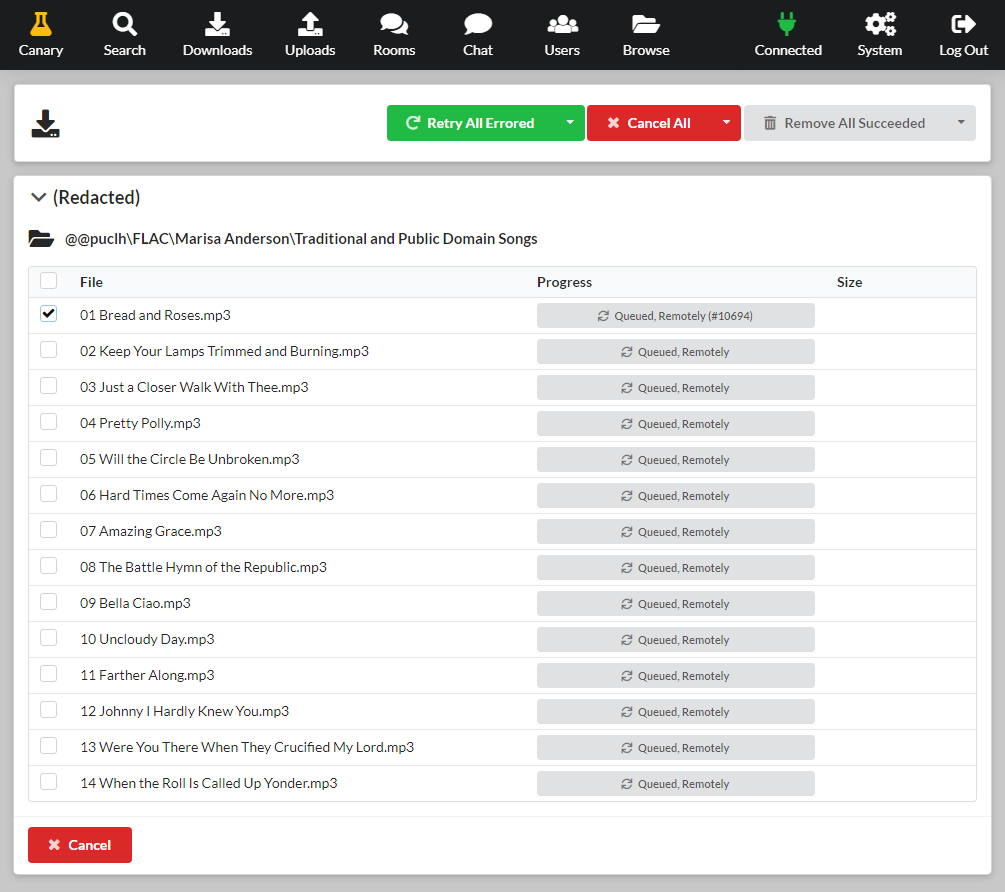
Task: Select the Canary flask logo
Action: point(41,34)
